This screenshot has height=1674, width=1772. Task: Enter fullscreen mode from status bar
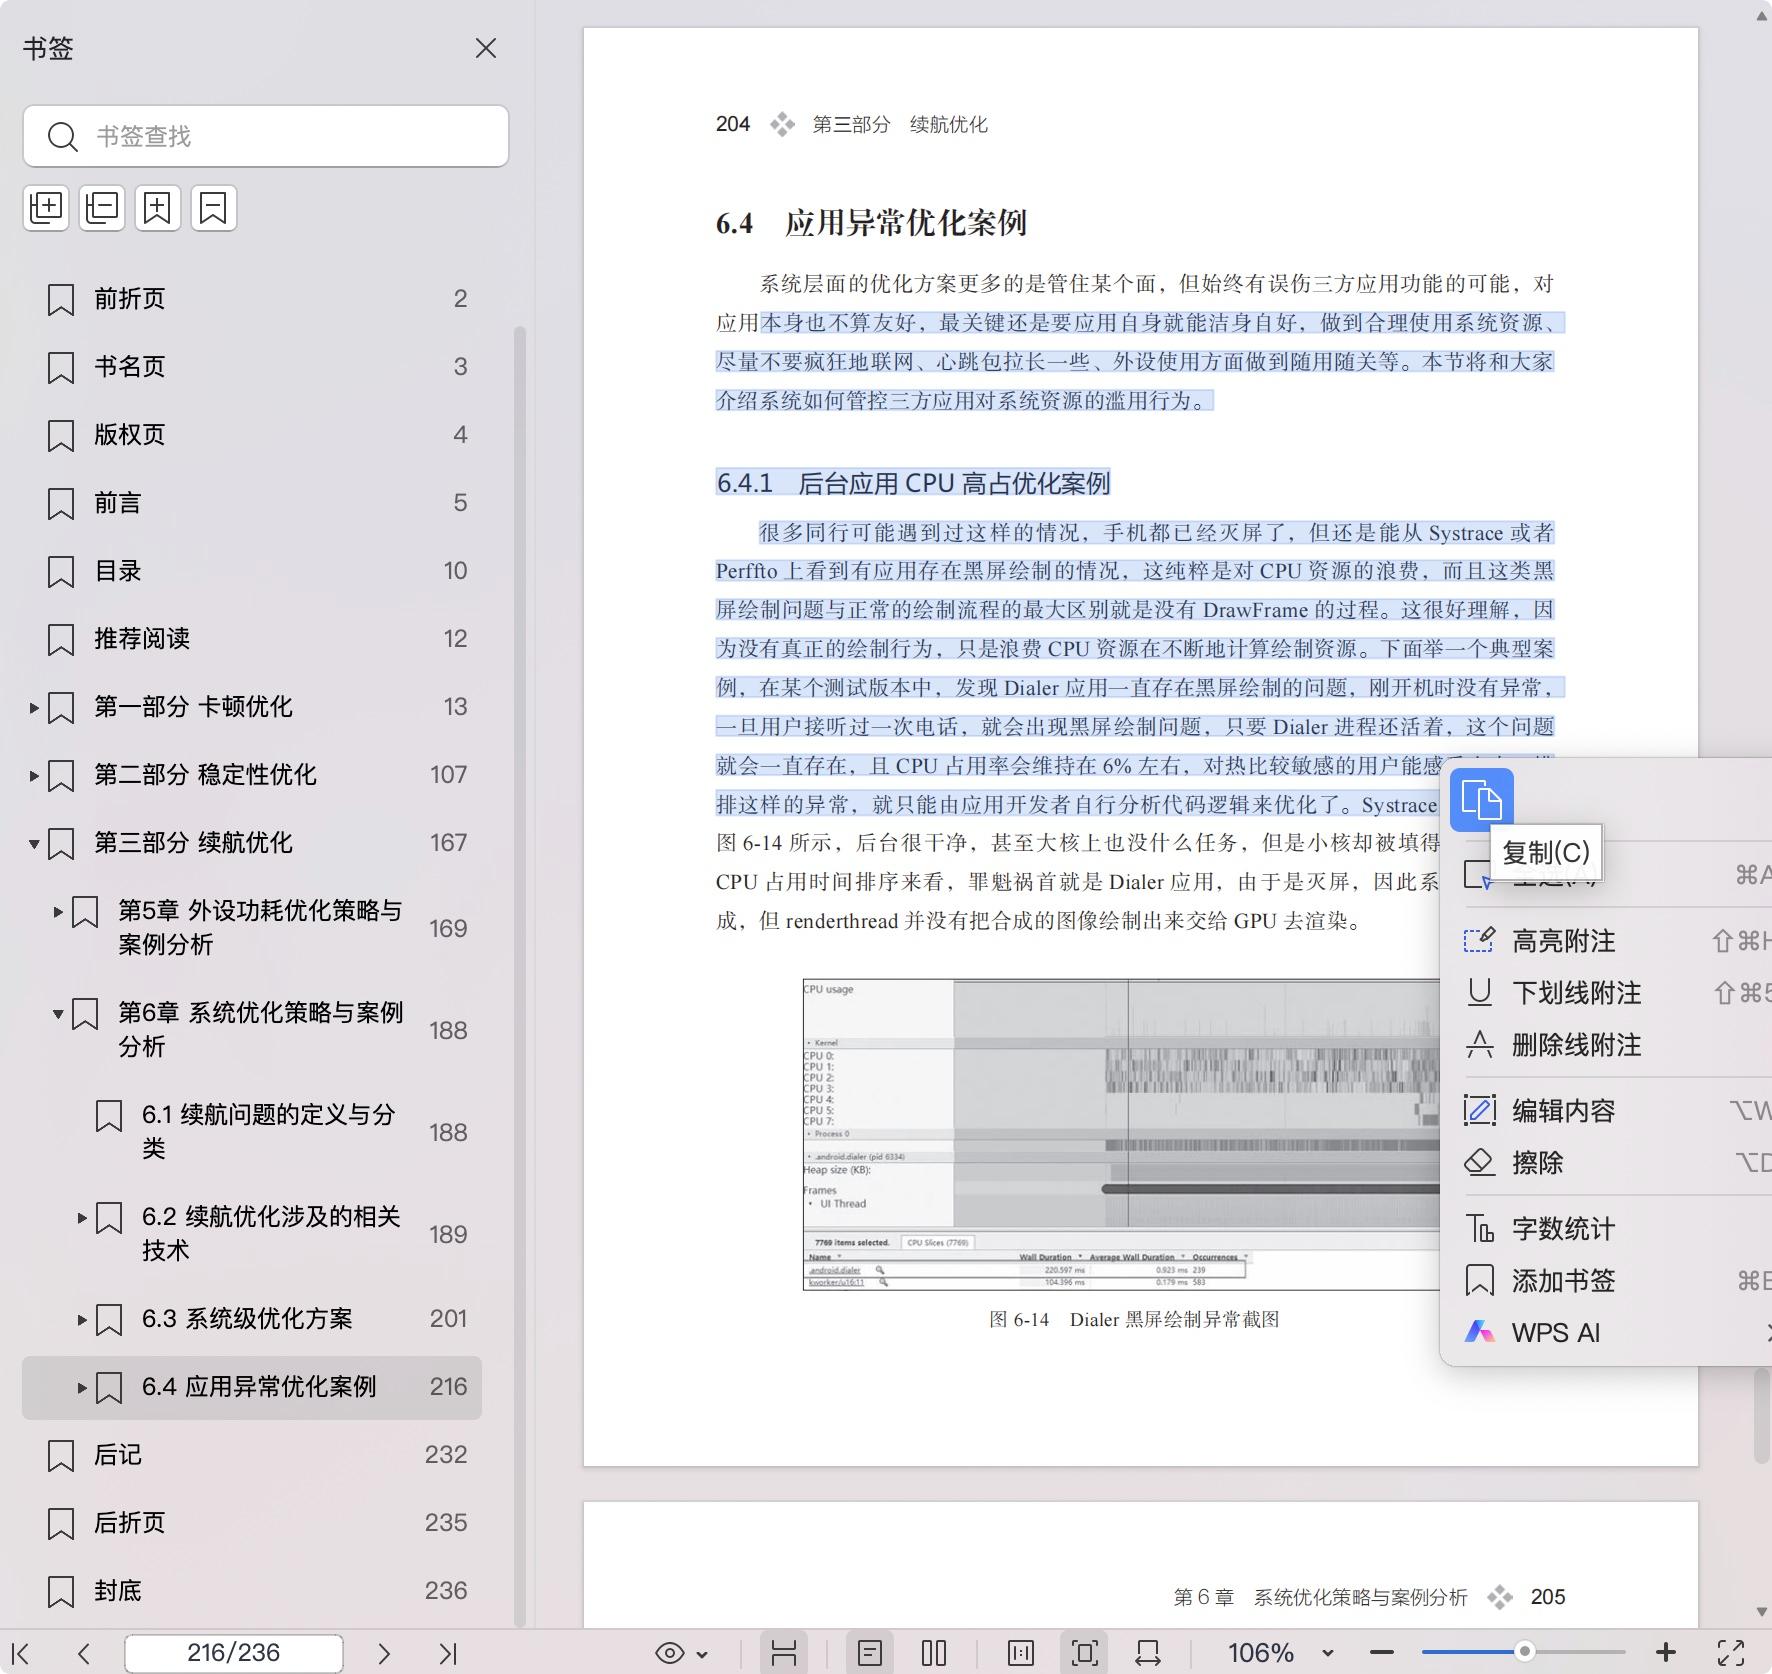1731,1654
